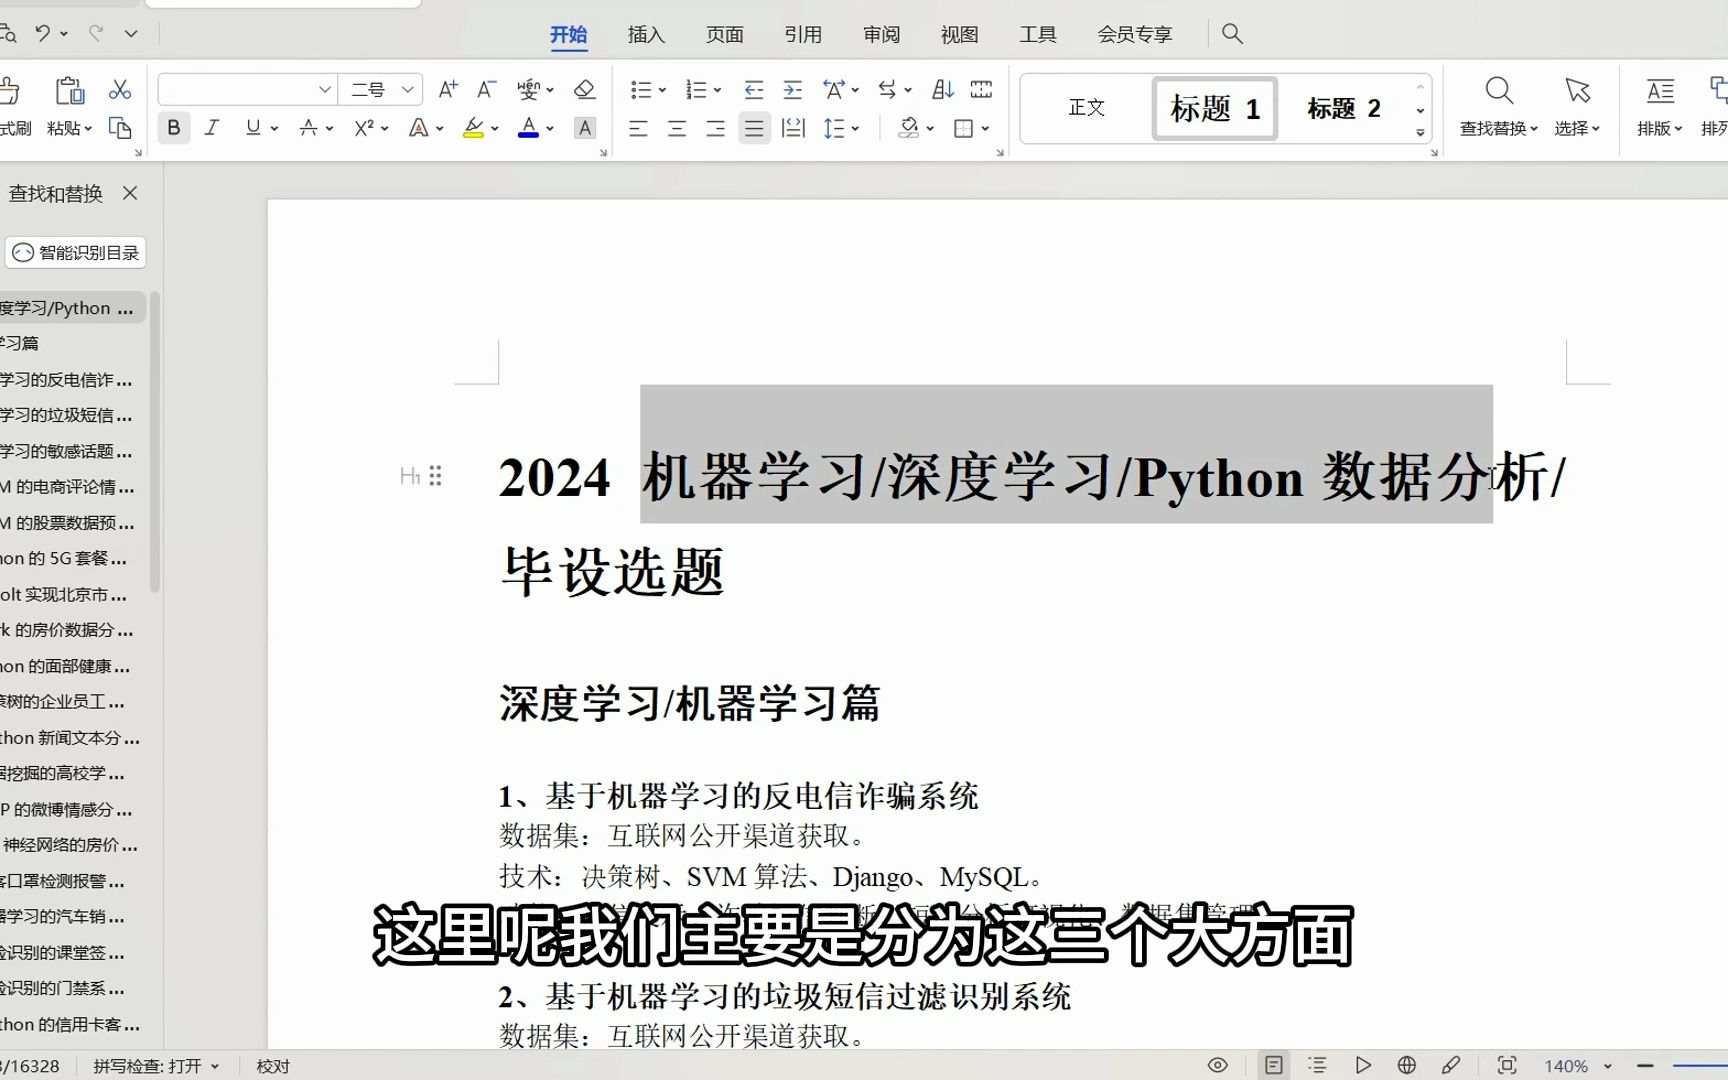Screen dimensions: 1728x1080
Task: Click the play reading mode icon
Action: point(1362,1065)
